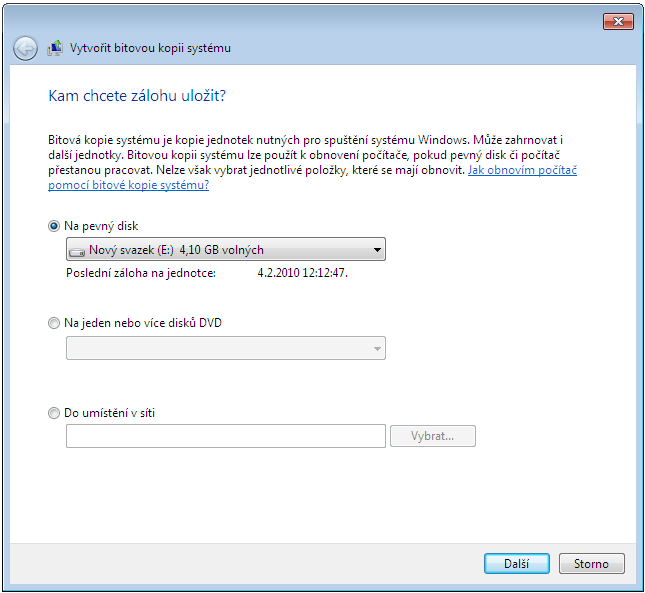Screen dimensions: 645x593
Task: Select the "Do umístění v síti" radio button
Action: click(x=54, y=412)
